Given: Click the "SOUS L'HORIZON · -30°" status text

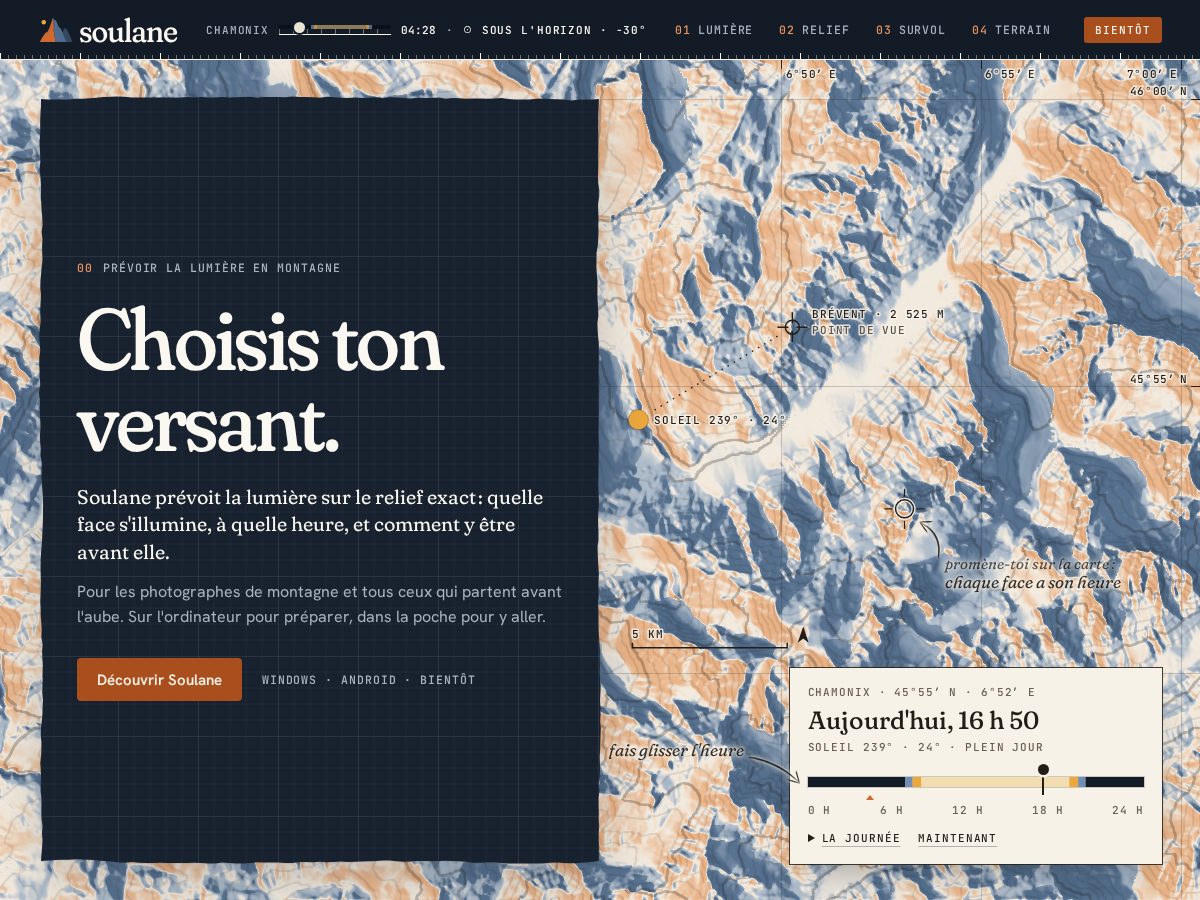Looking at the screenshot, I should (x=564, y=30).
